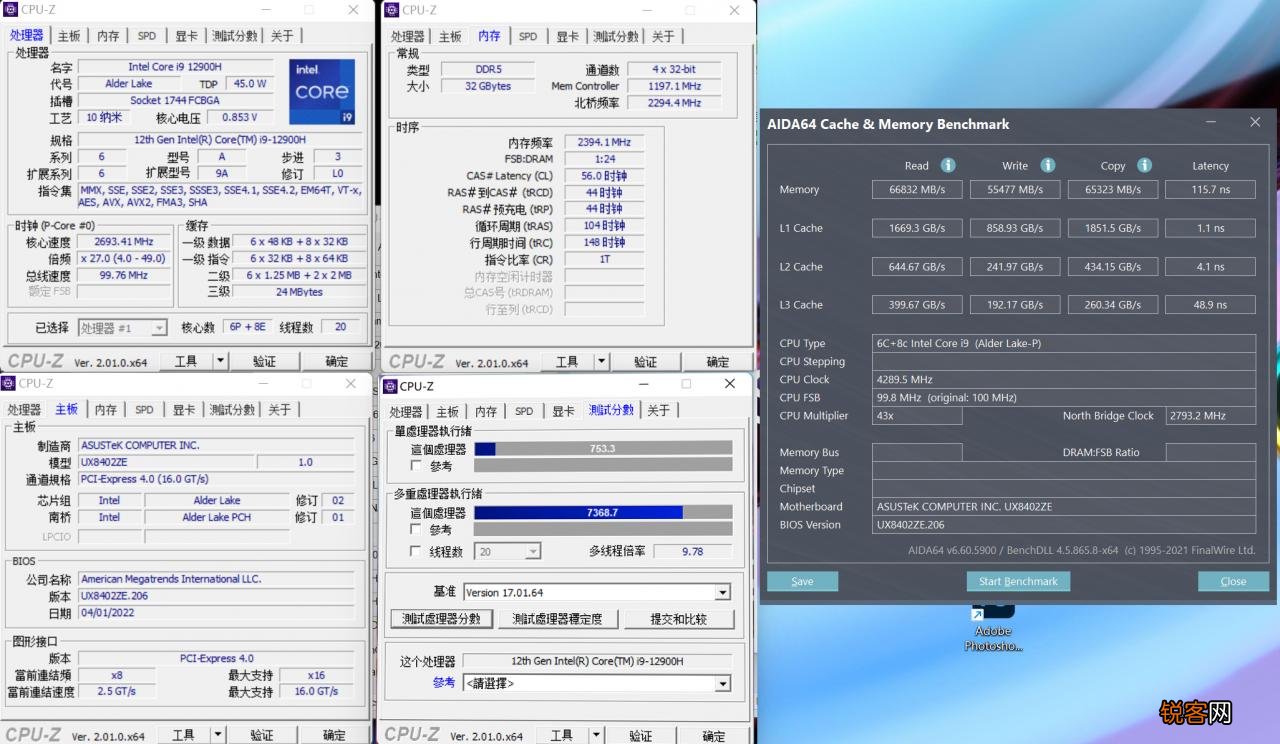The image size is (1280, 744).
Task: Click the 三级 cache value 24 MBytes
Action: click(300, 292)
